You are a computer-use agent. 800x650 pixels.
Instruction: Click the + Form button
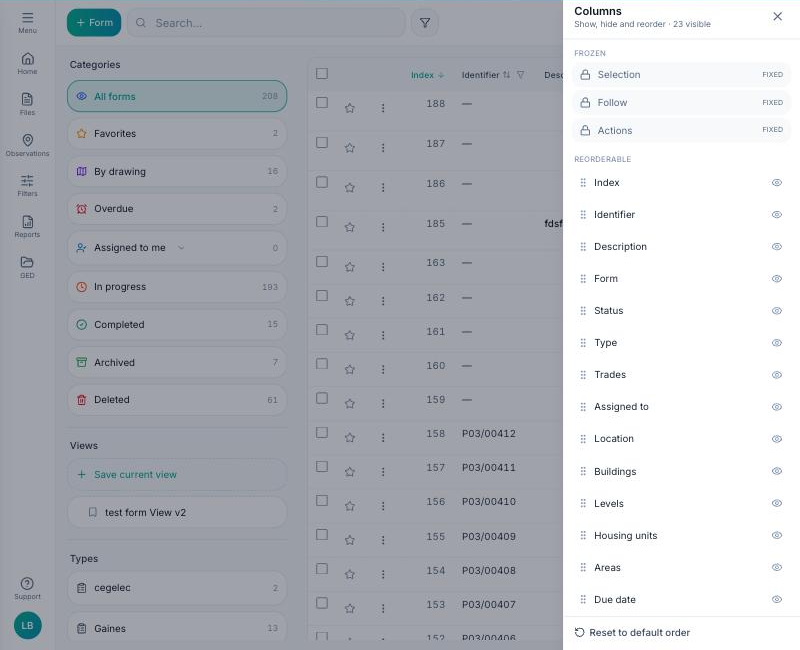[x=94, y=22]
